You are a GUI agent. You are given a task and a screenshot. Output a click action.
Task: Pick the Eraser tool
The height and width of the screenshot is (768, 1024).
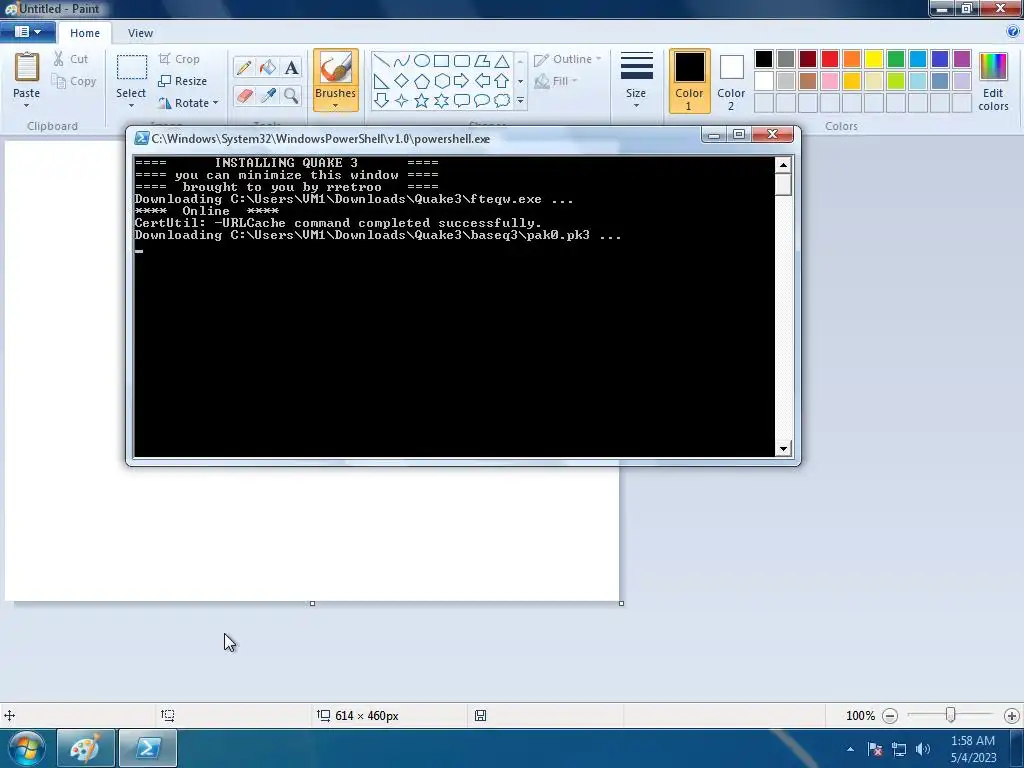(x=244, y=95)
